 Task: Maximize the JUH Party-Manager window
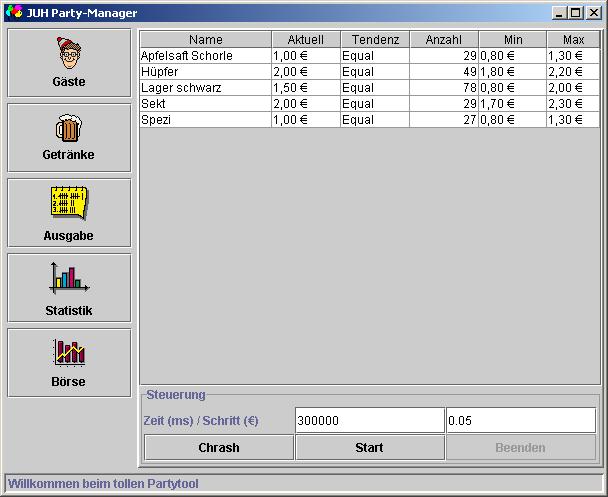coord(576,13)
